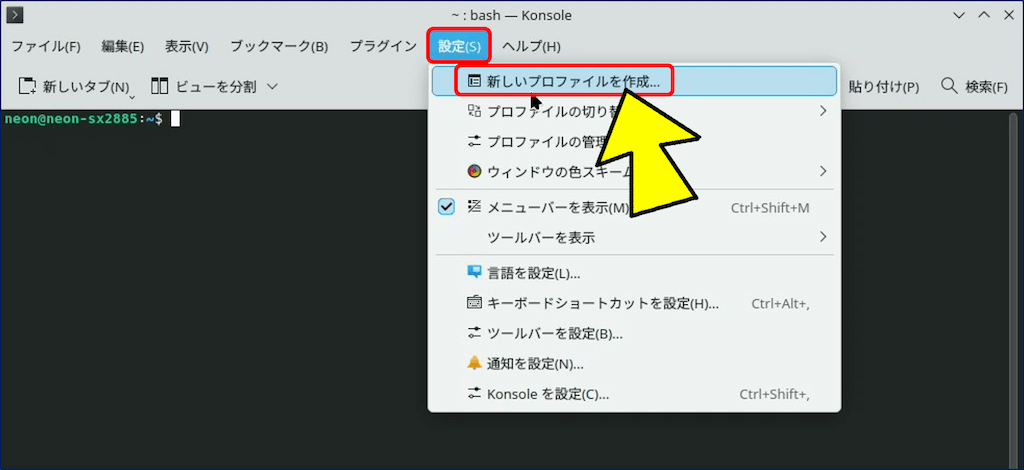
Task: Select 'Create New Profile' menu entry
Action: pyautogui.click(x=572, y=81)
